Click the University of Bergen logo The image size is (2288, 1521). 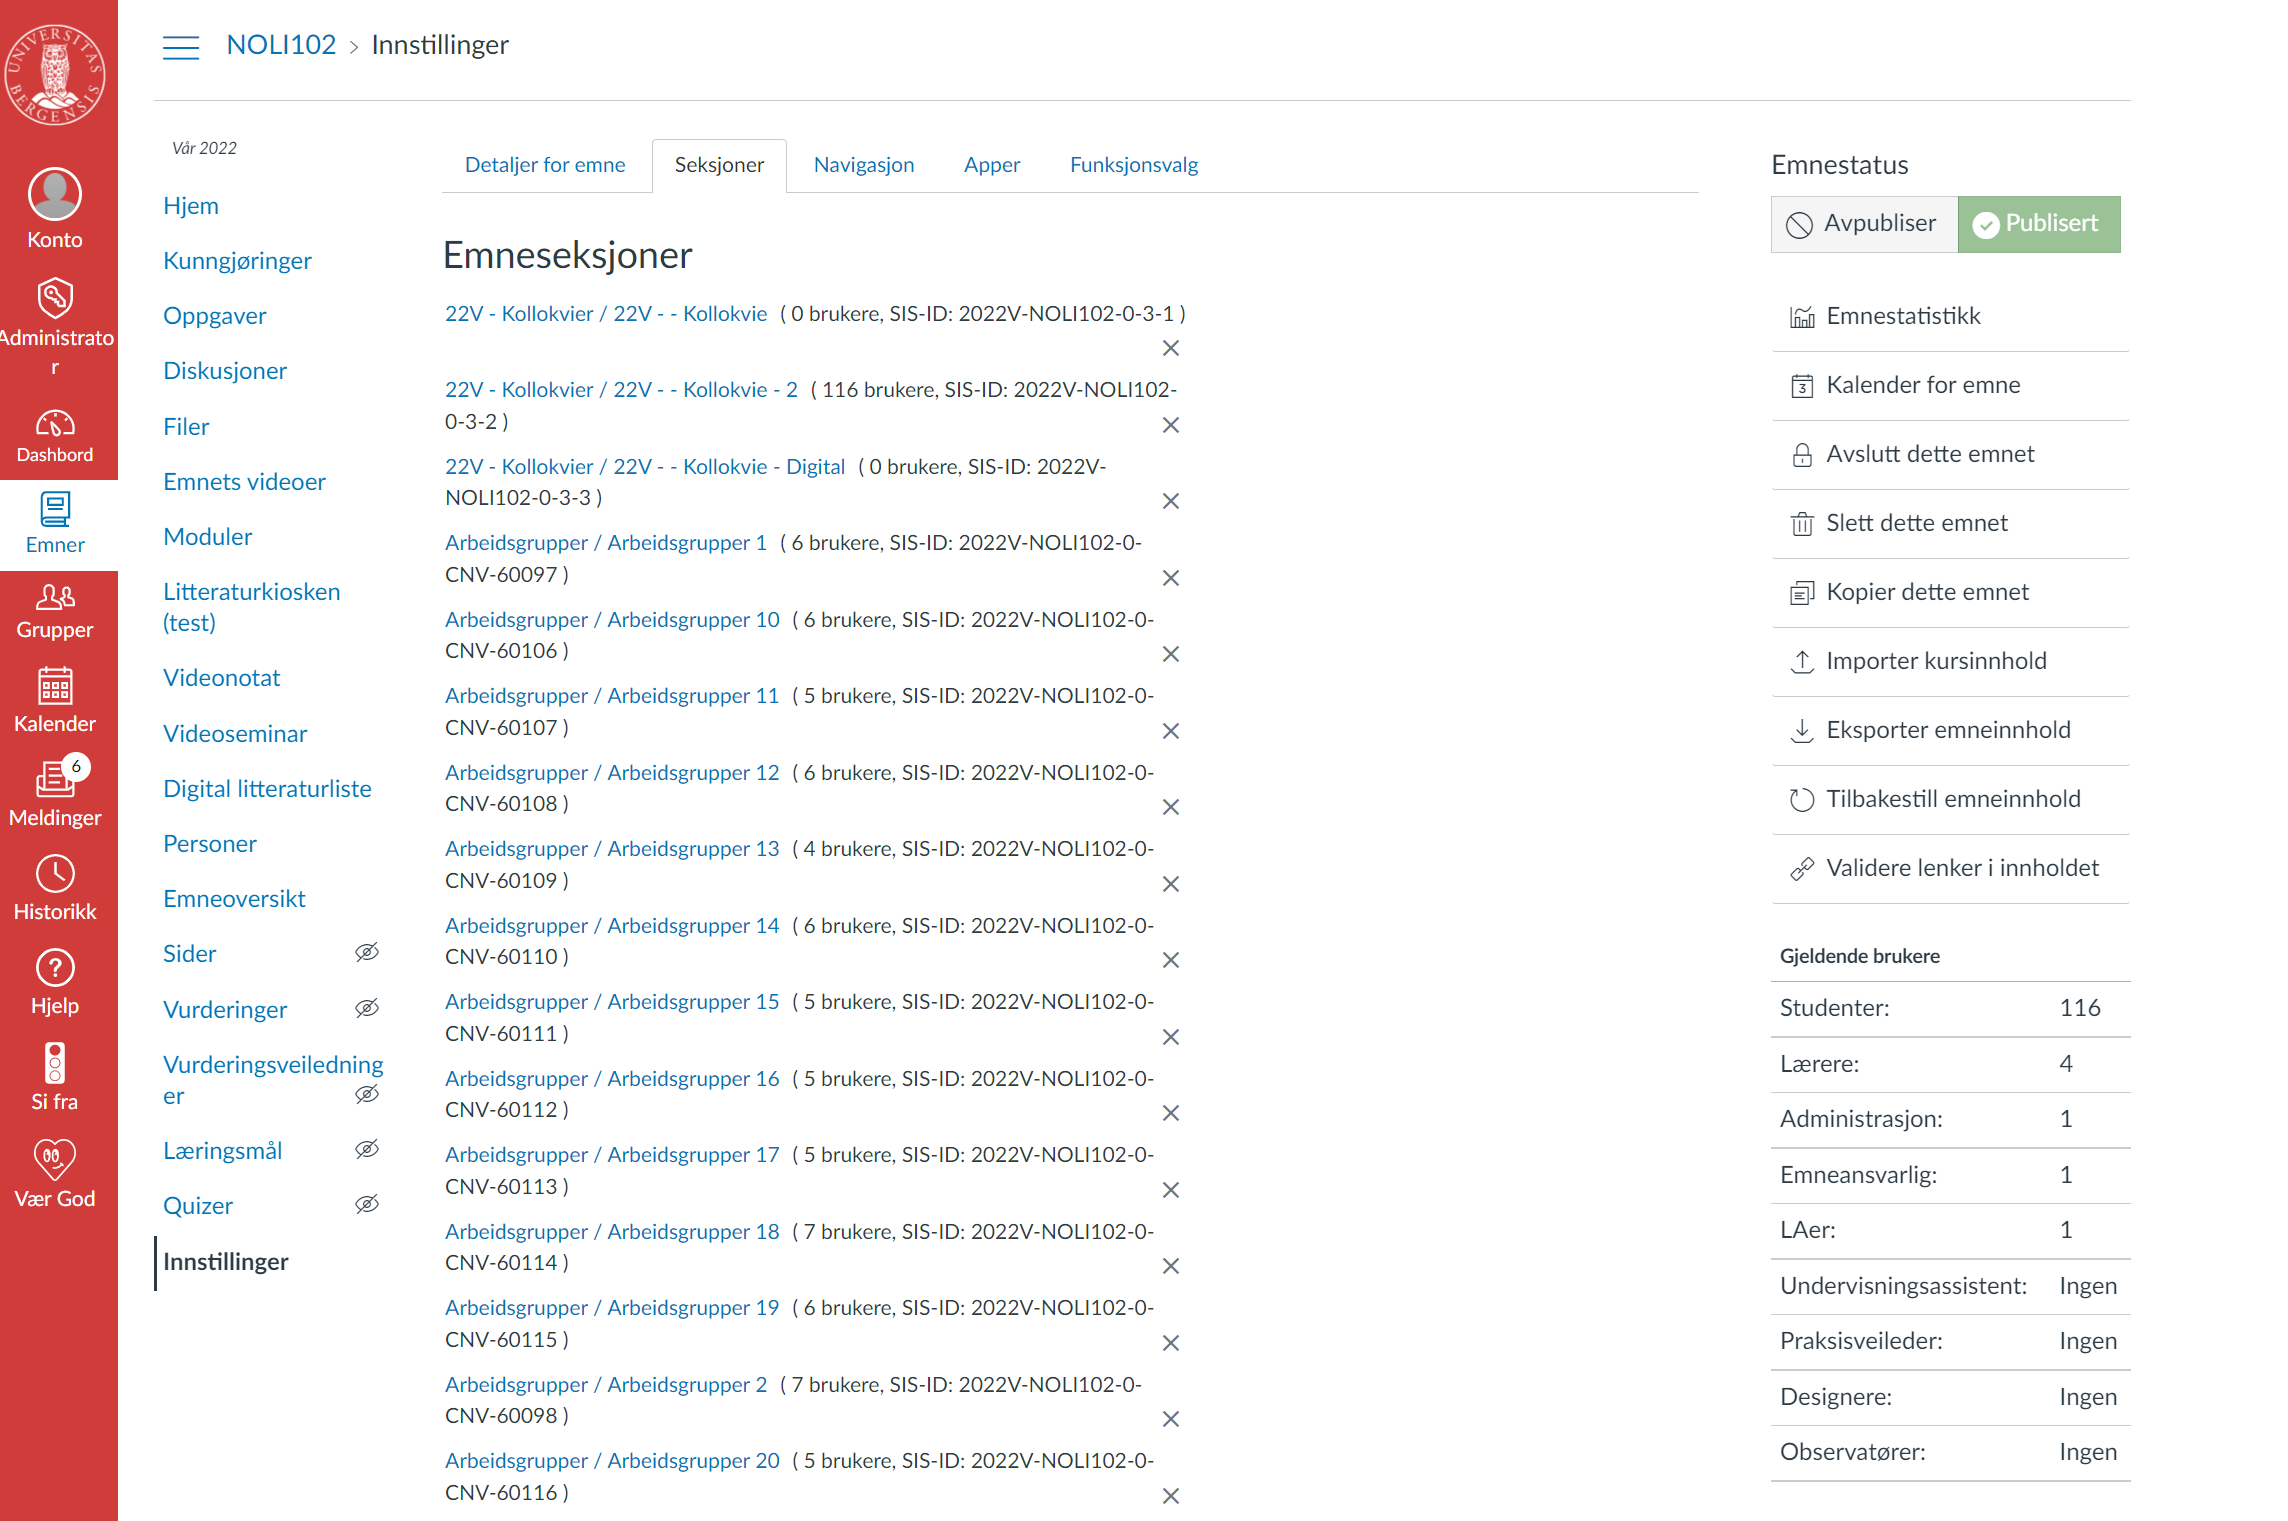coord(55,74)
